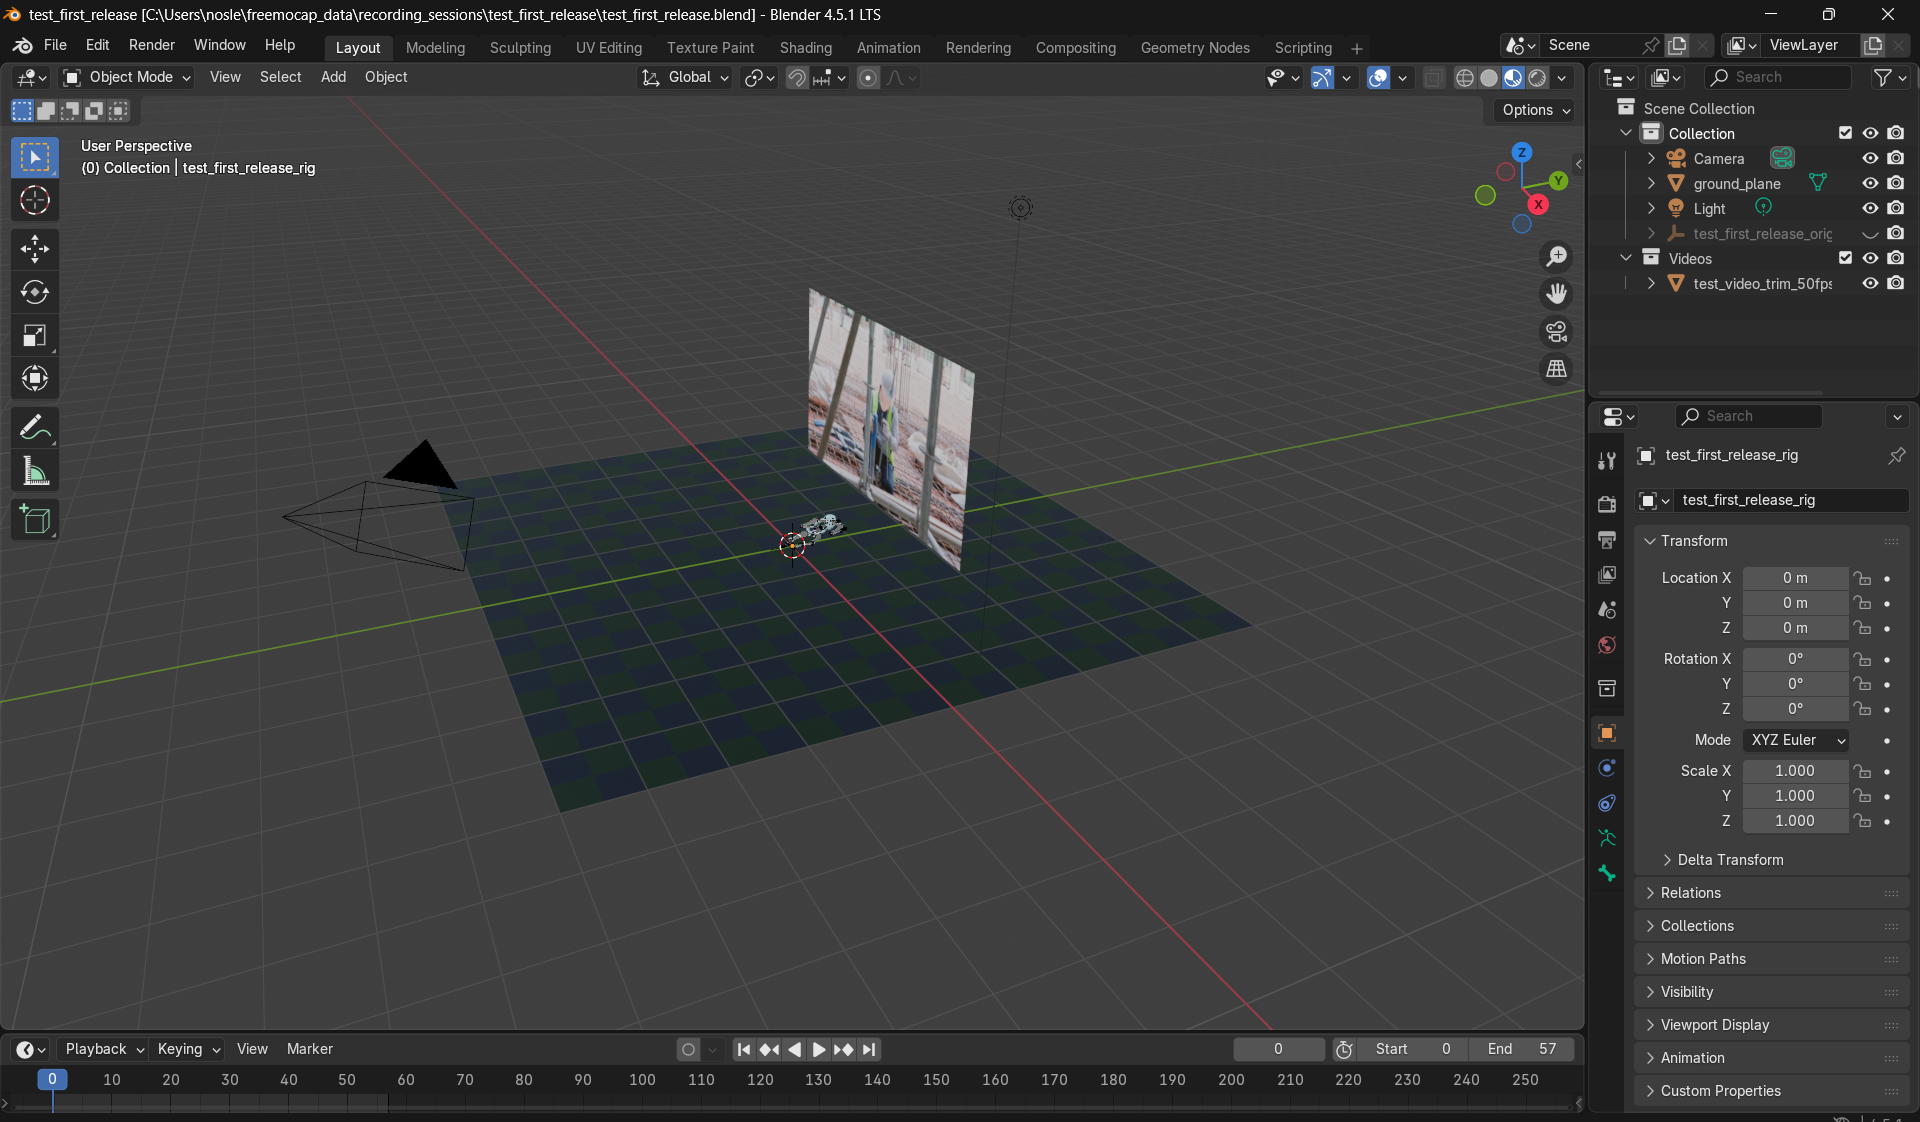
Task: Switch to the Geometry Nodes workspace tab
Action: coord(1195,48)
